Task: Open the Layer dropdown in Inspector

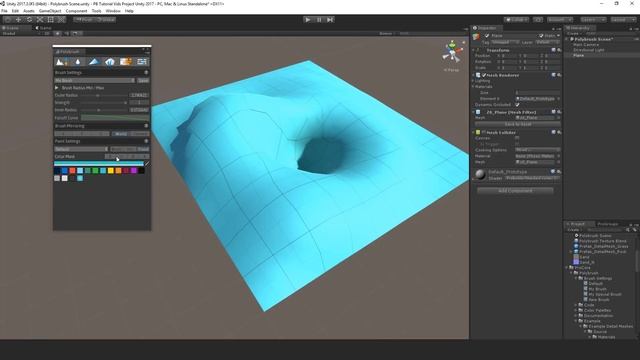Action: coord(547,42)
